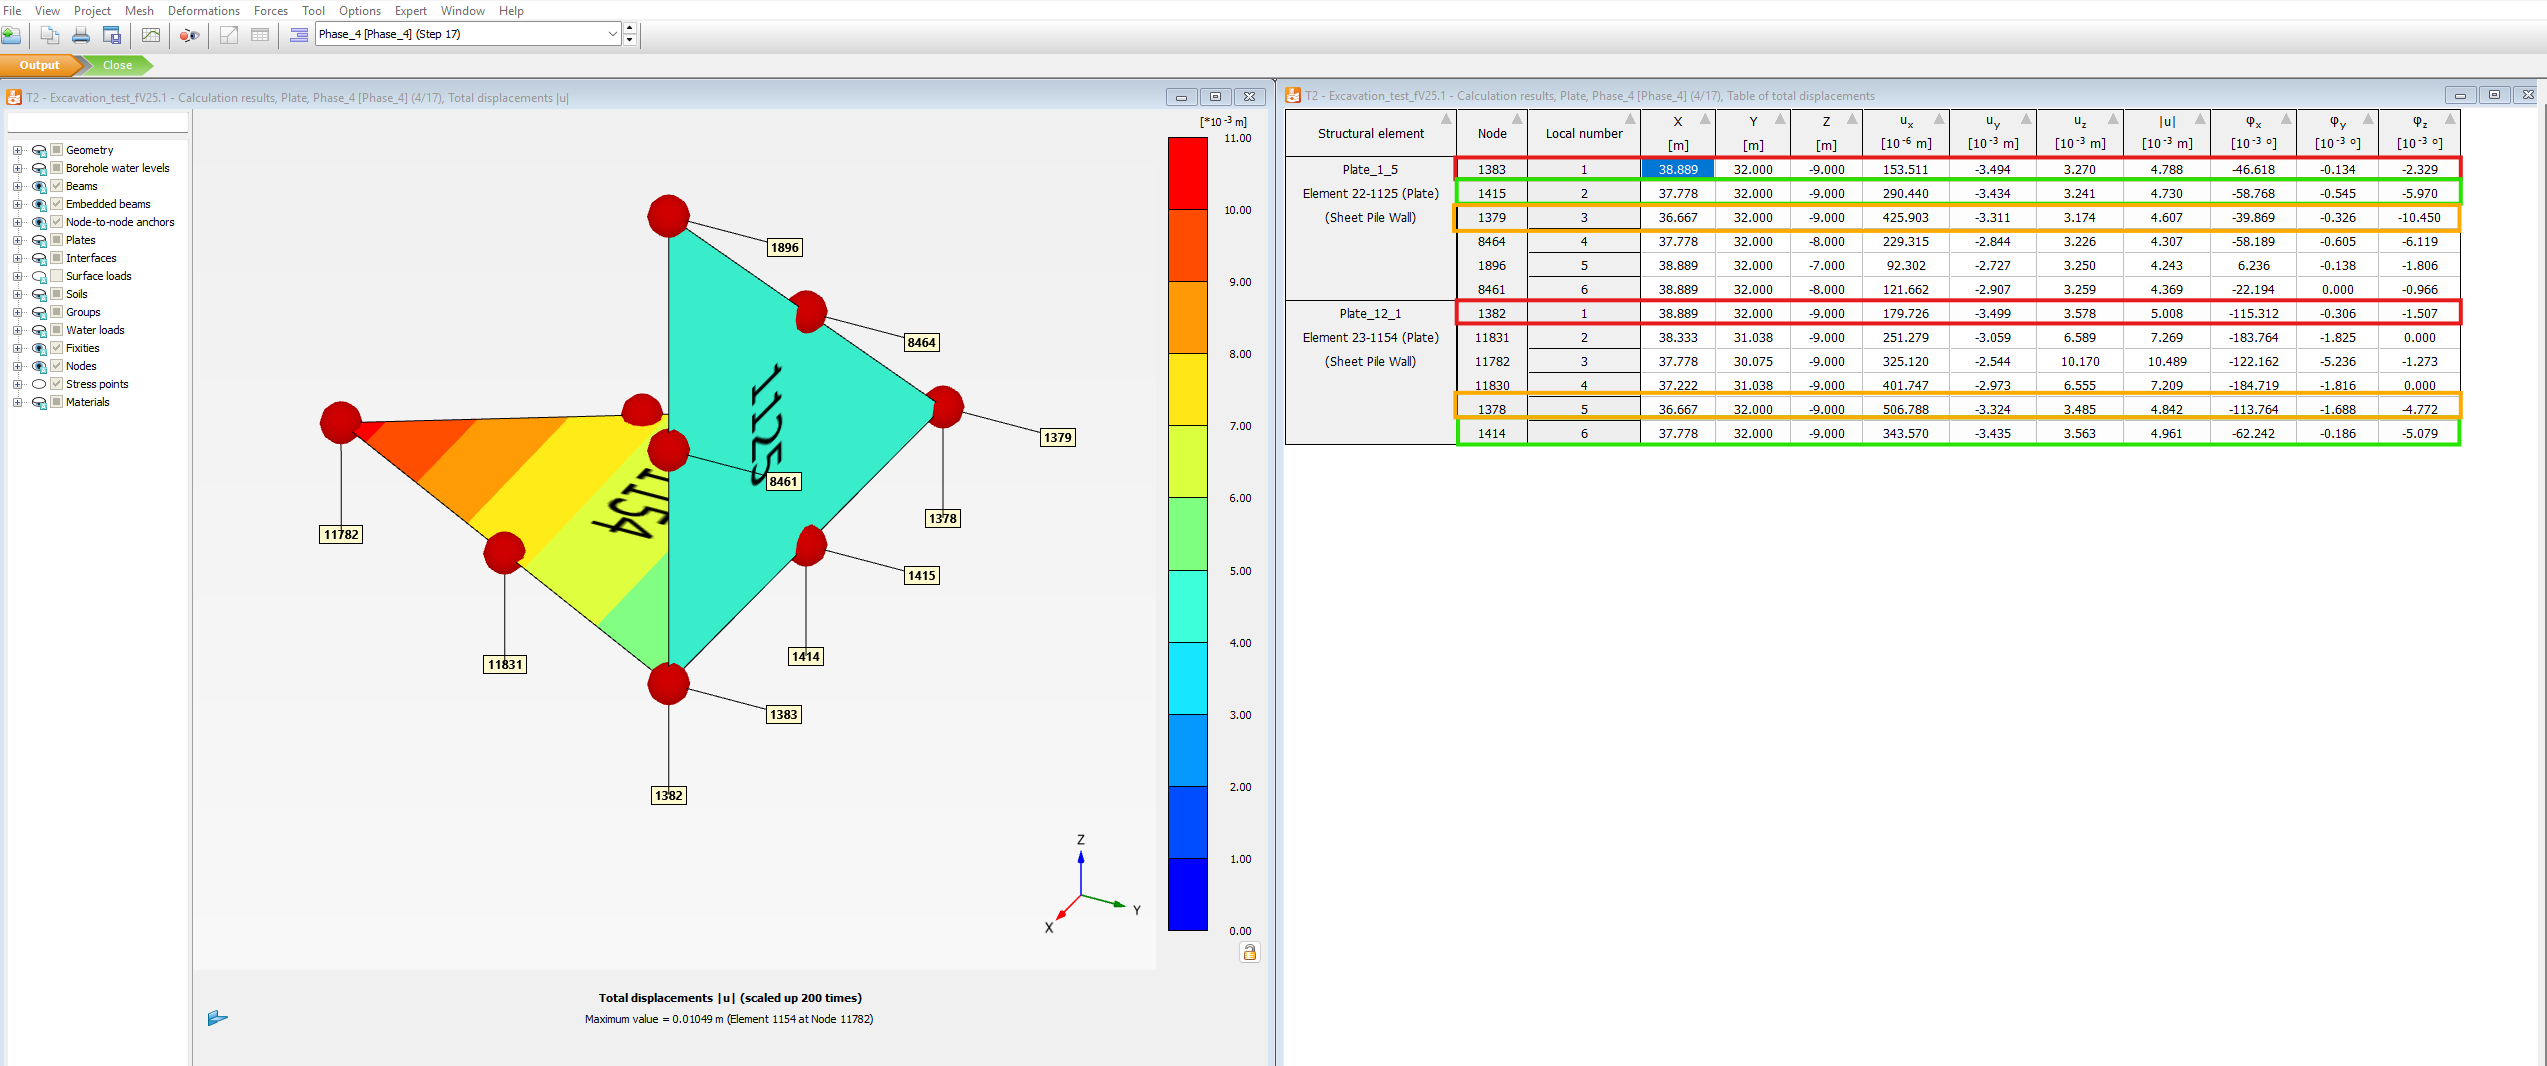Select the highlighted X cell 38.889 in row 1383
Screen dimensions: 2547x1066
point(1678,169)
